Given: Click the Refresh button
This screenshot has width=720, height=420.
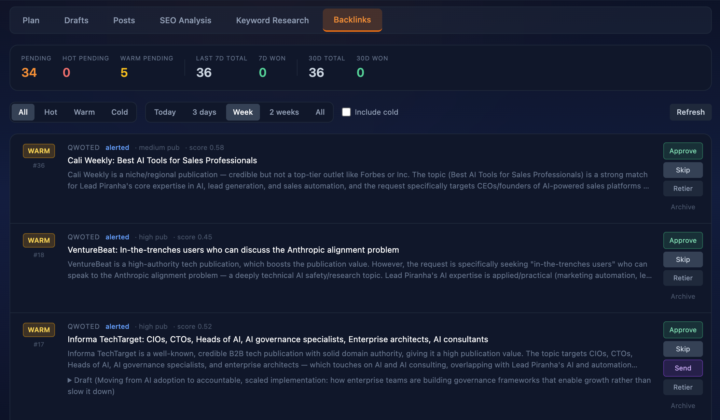Looking at the screenshot, I should tap(690, 112).
